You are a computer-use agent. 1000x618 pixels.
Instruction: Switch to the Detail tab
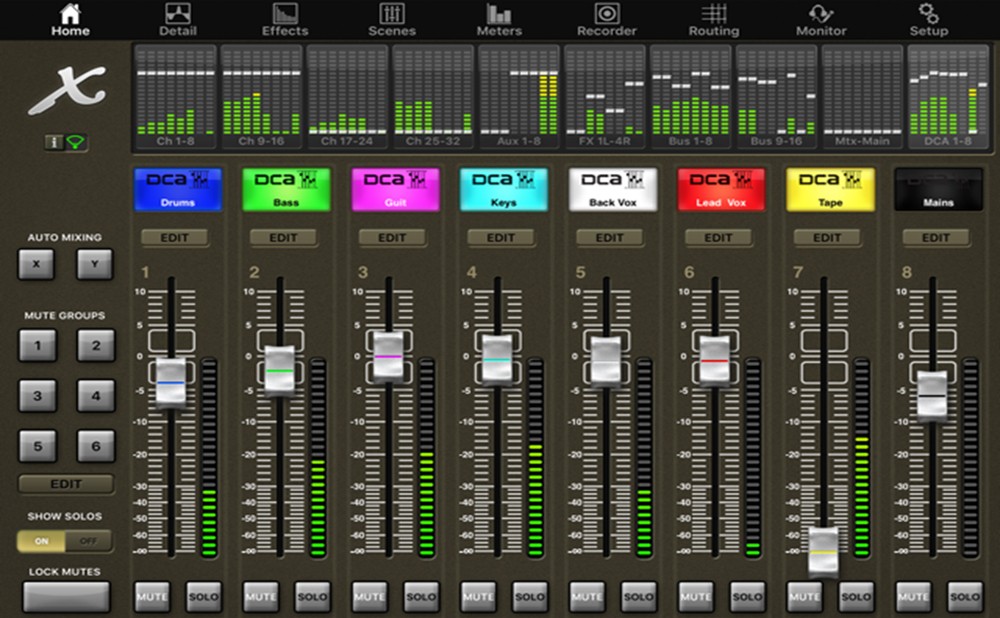pos(178,19)
